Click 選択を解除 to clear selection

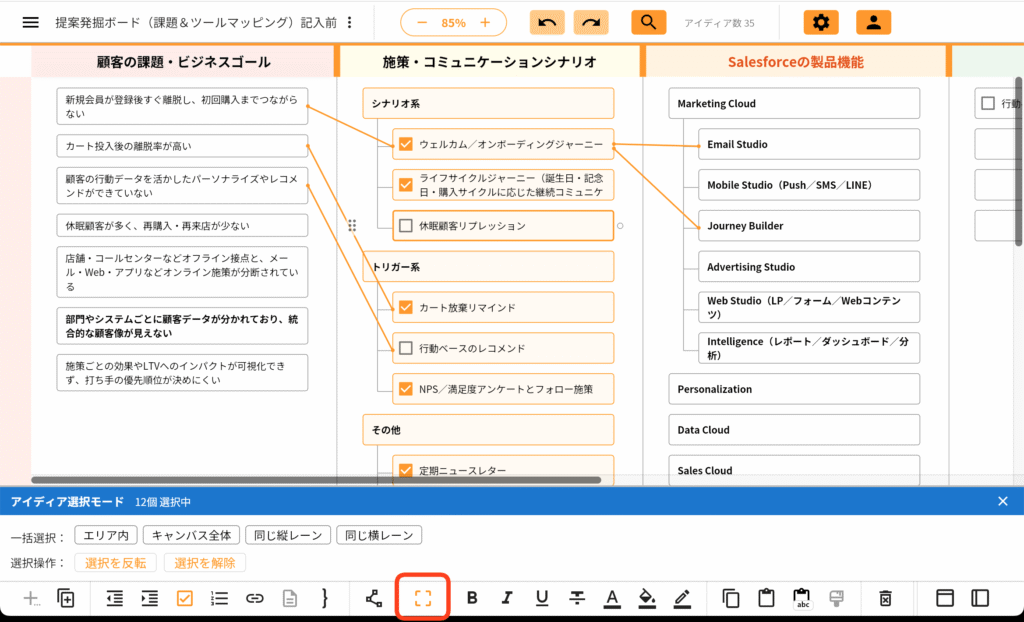click(205, 562)
